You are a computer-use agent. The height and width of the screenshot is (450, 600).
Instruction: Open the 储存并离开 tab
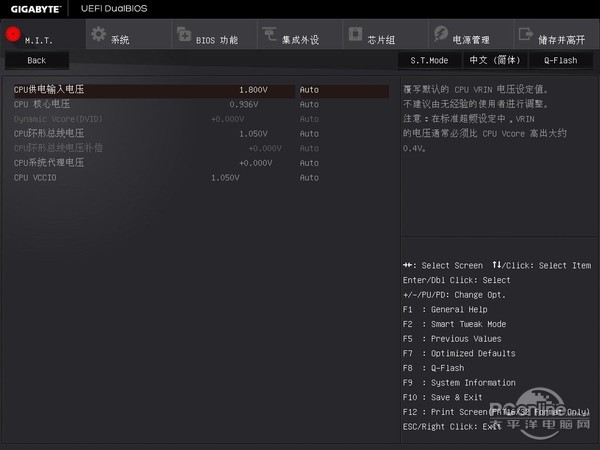pos(557,34)
